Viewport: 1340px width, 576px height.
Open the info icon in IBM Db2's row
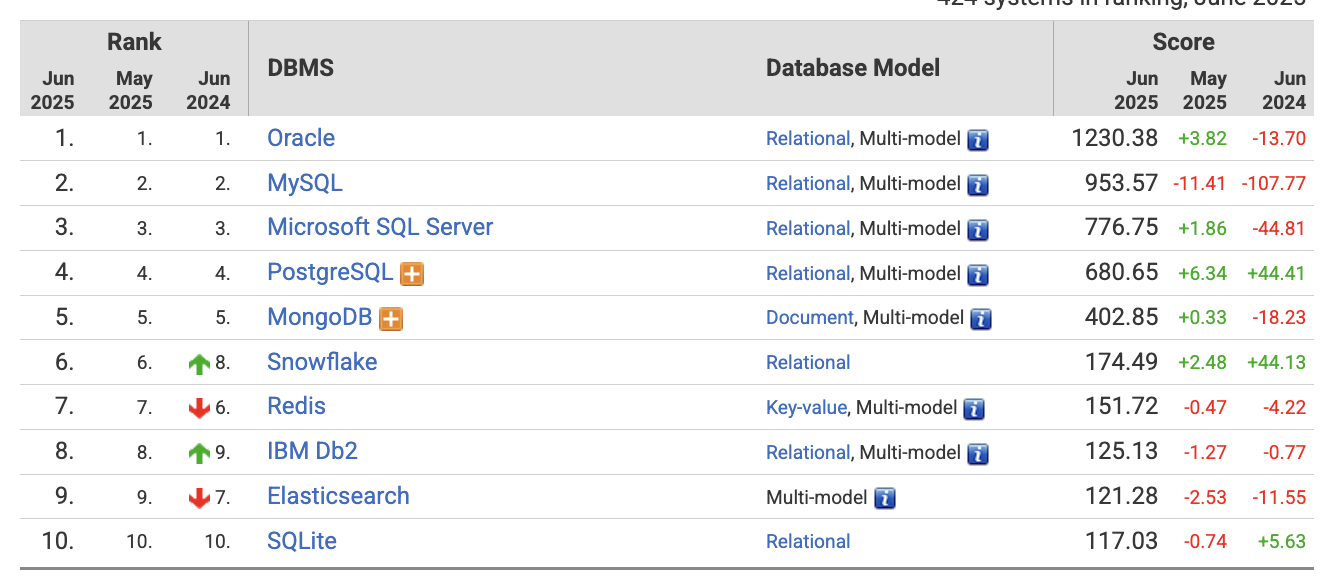pos(978,454)
